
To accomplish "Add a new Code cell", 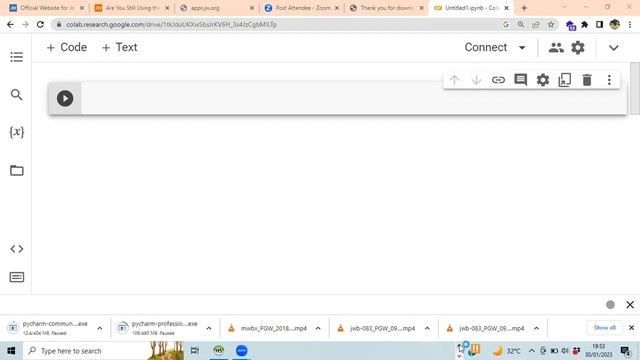I will [x=67, y=47].
